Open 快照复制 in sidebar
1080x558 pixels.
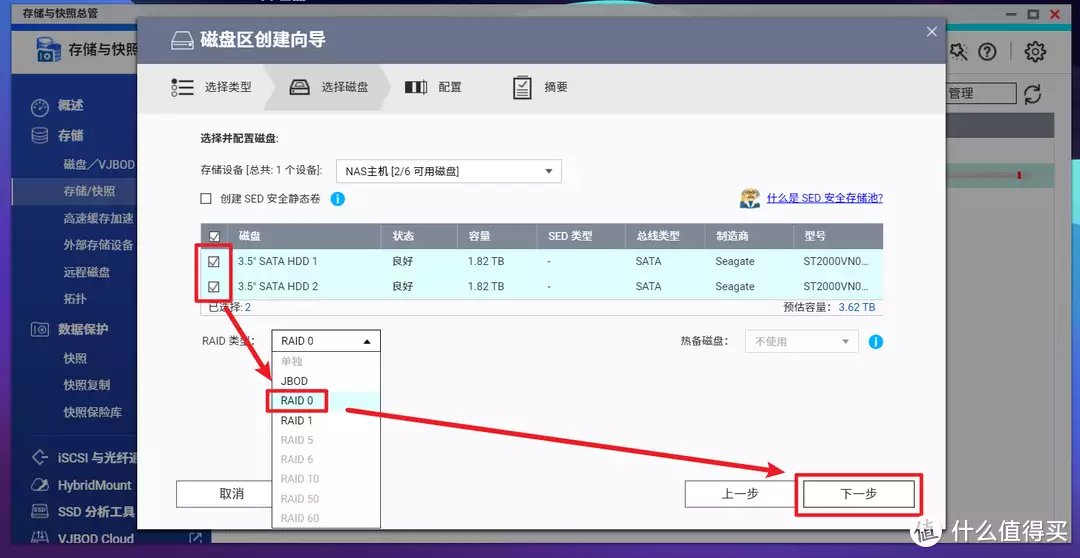pos(87,385)
